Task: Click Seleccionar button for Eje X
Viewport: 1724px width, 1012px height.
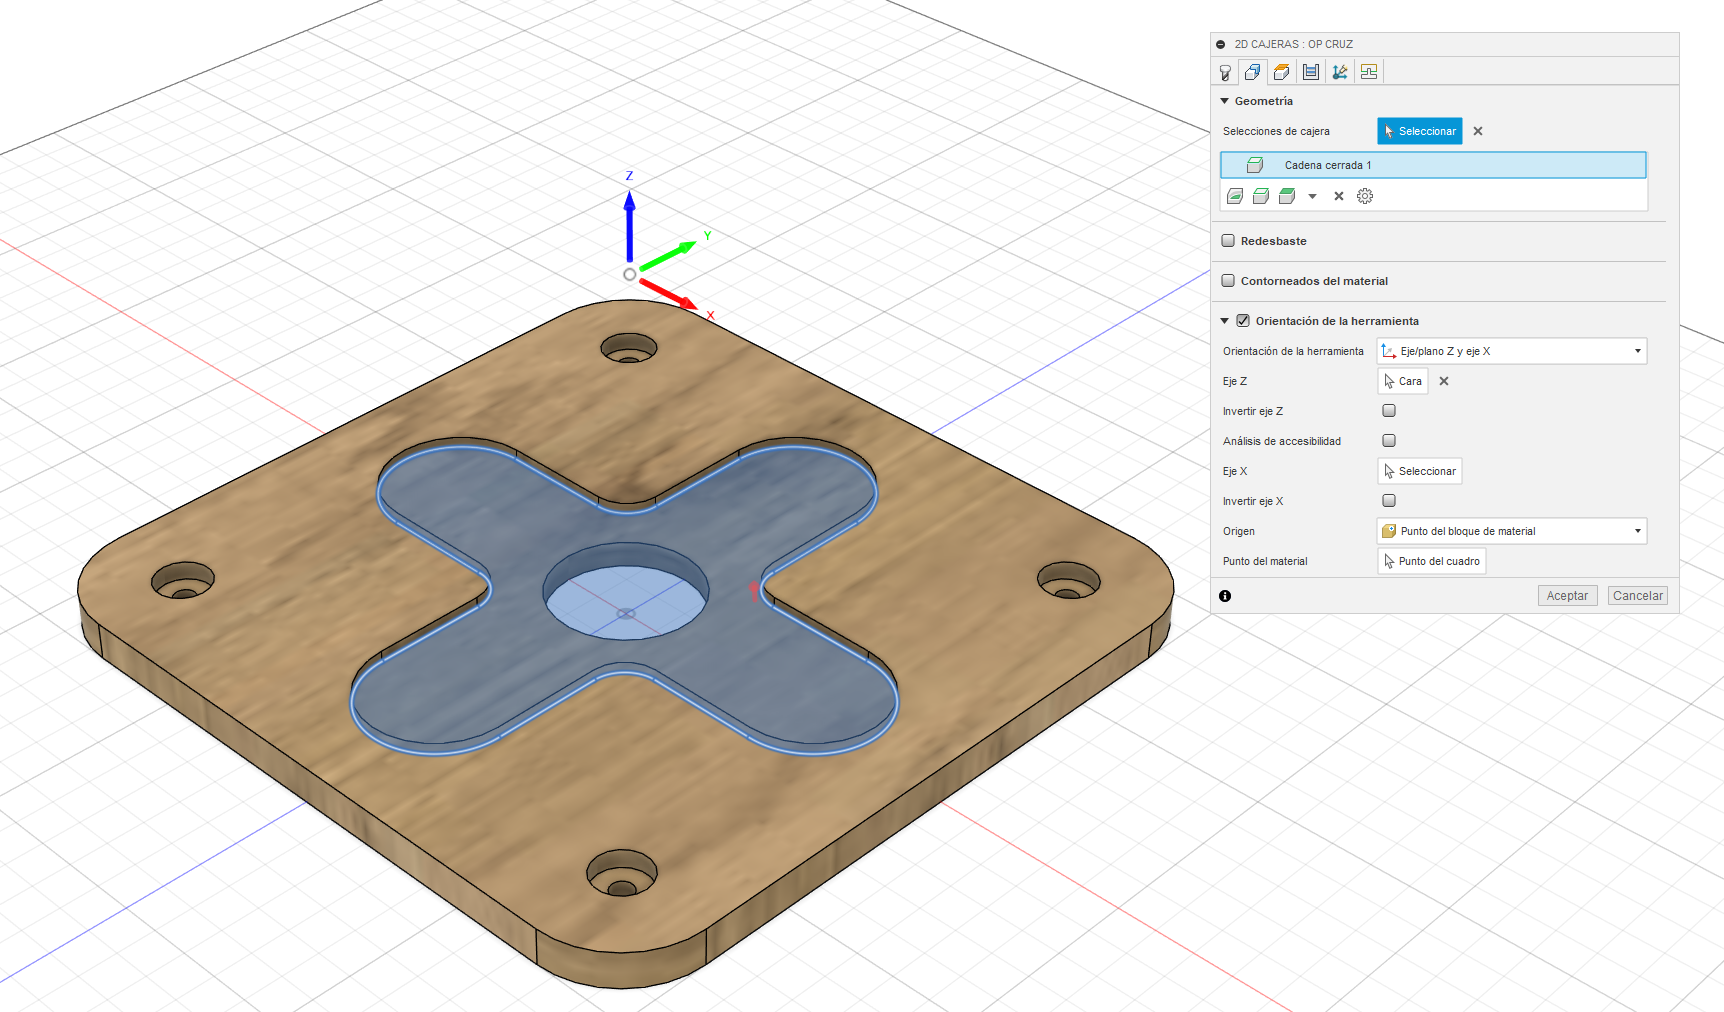Action: click(x=1420, y=471)
